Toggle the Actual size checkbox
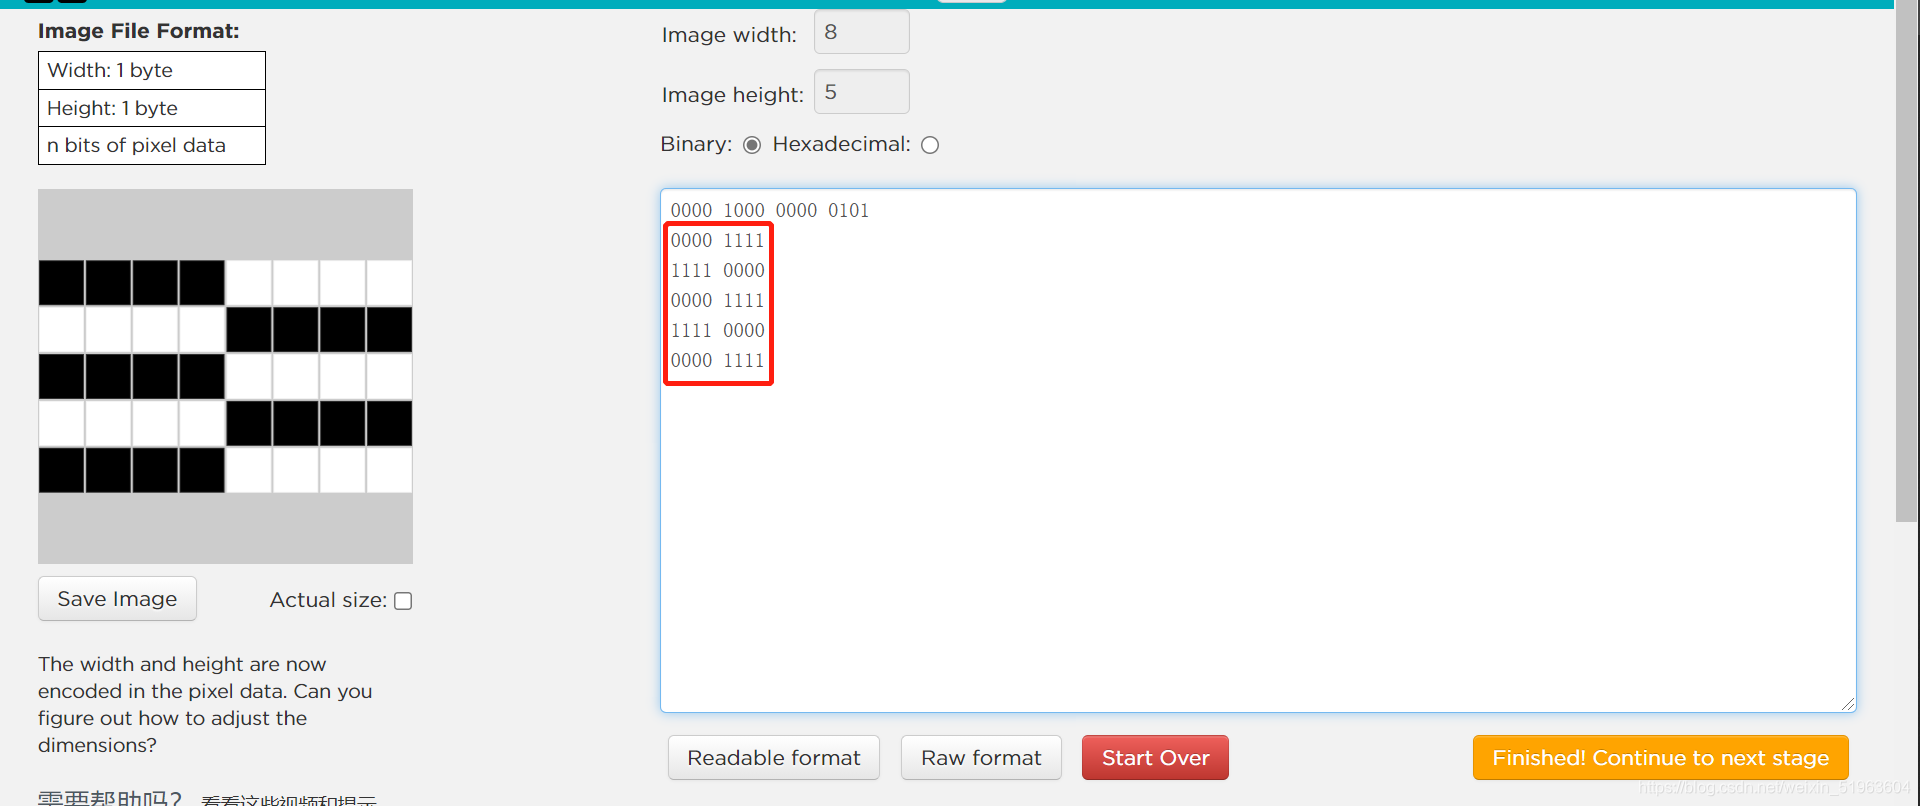 coord(403,601)
